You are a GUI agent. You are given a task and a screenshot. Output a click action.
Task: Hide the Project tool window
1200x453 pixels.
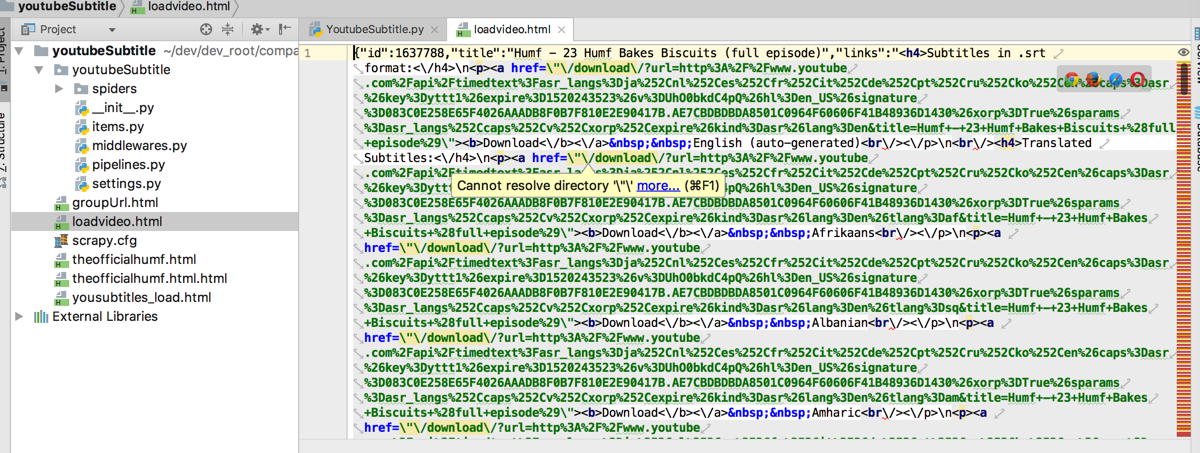pyautogui.click(x=284, y=30)
